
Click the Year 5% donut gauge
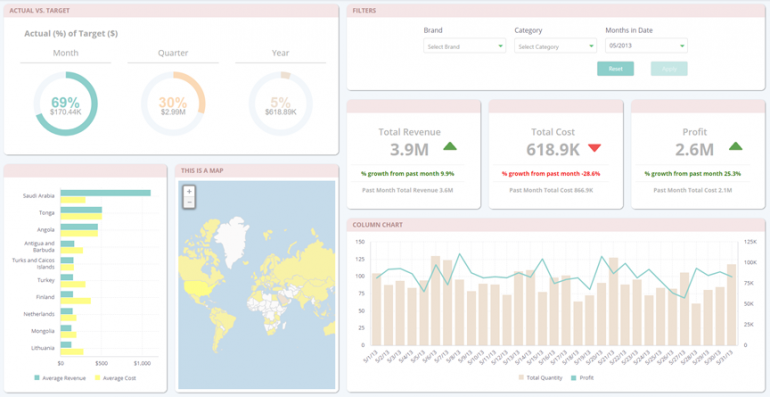tap(280, 104)
